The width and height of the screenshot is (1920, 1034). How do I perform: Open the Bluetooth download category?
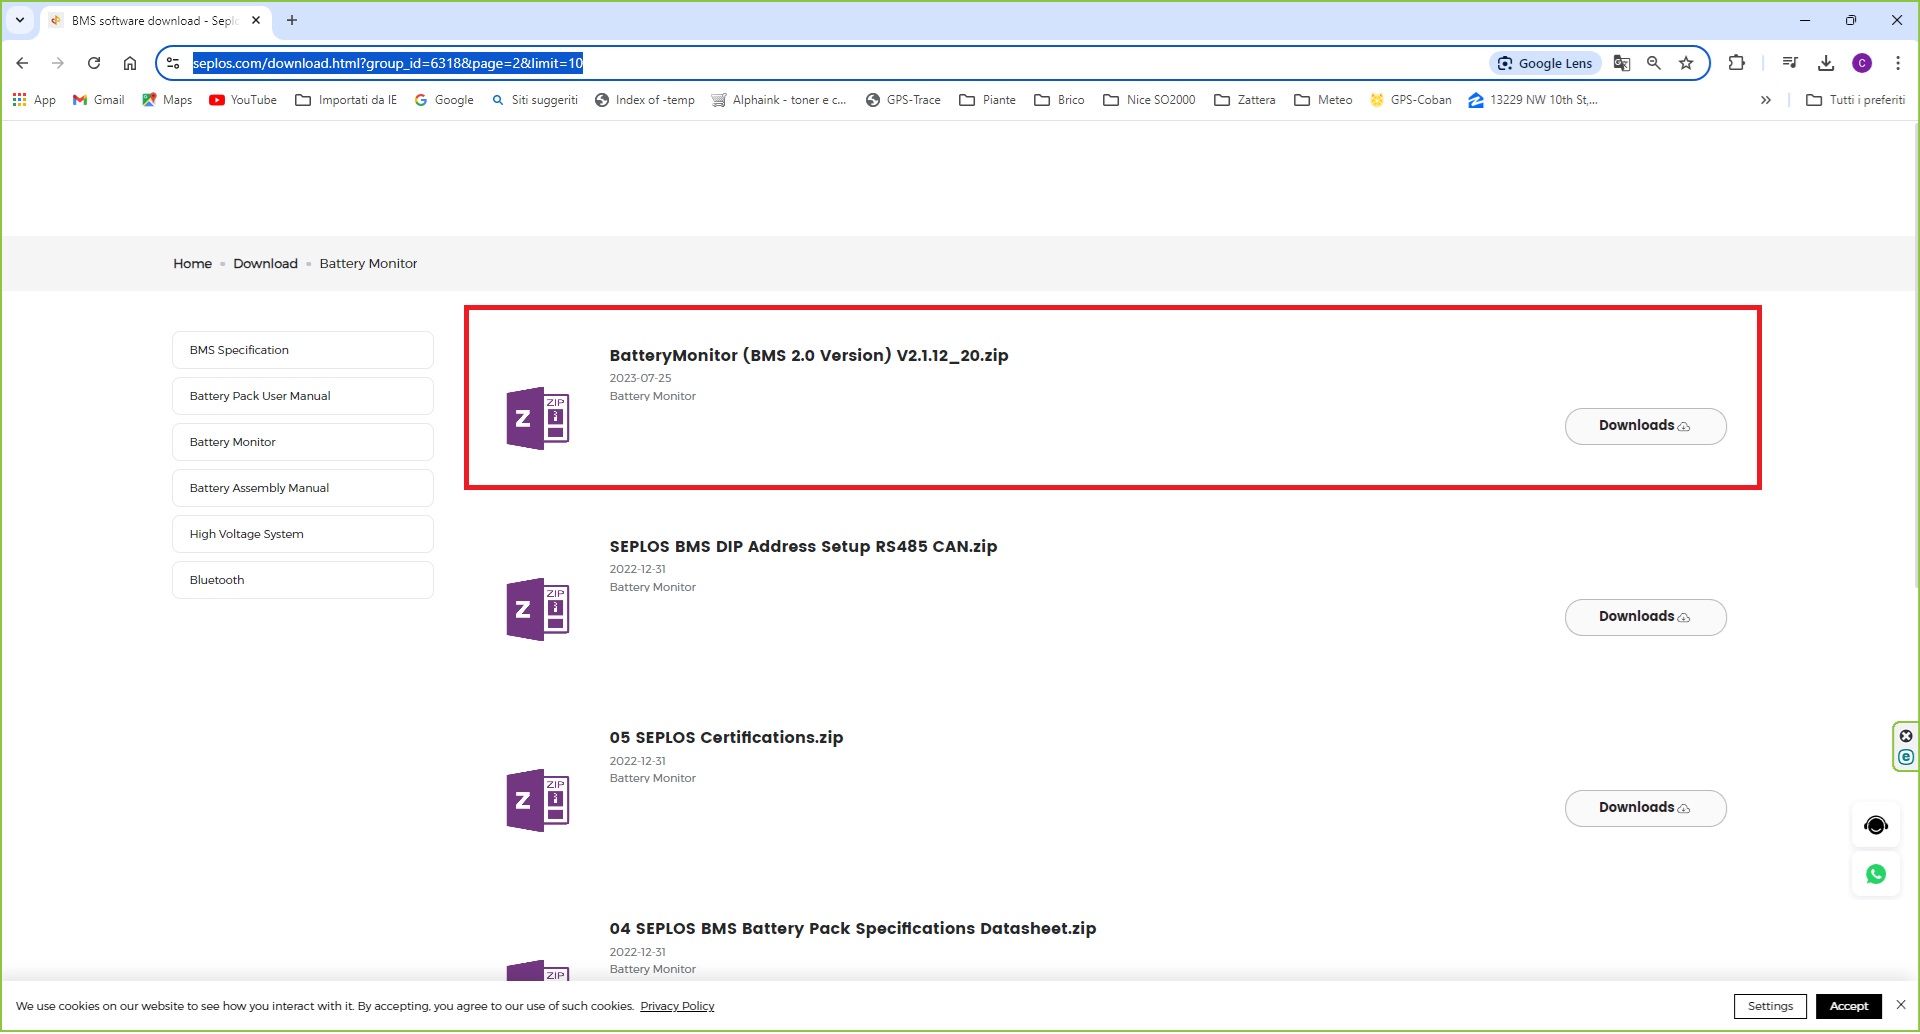point(302,580)
